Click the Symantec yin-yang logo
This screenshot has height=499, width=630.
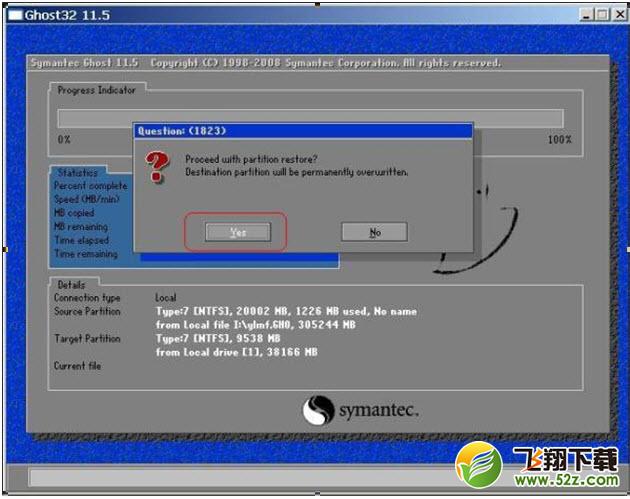pos(318,410)
